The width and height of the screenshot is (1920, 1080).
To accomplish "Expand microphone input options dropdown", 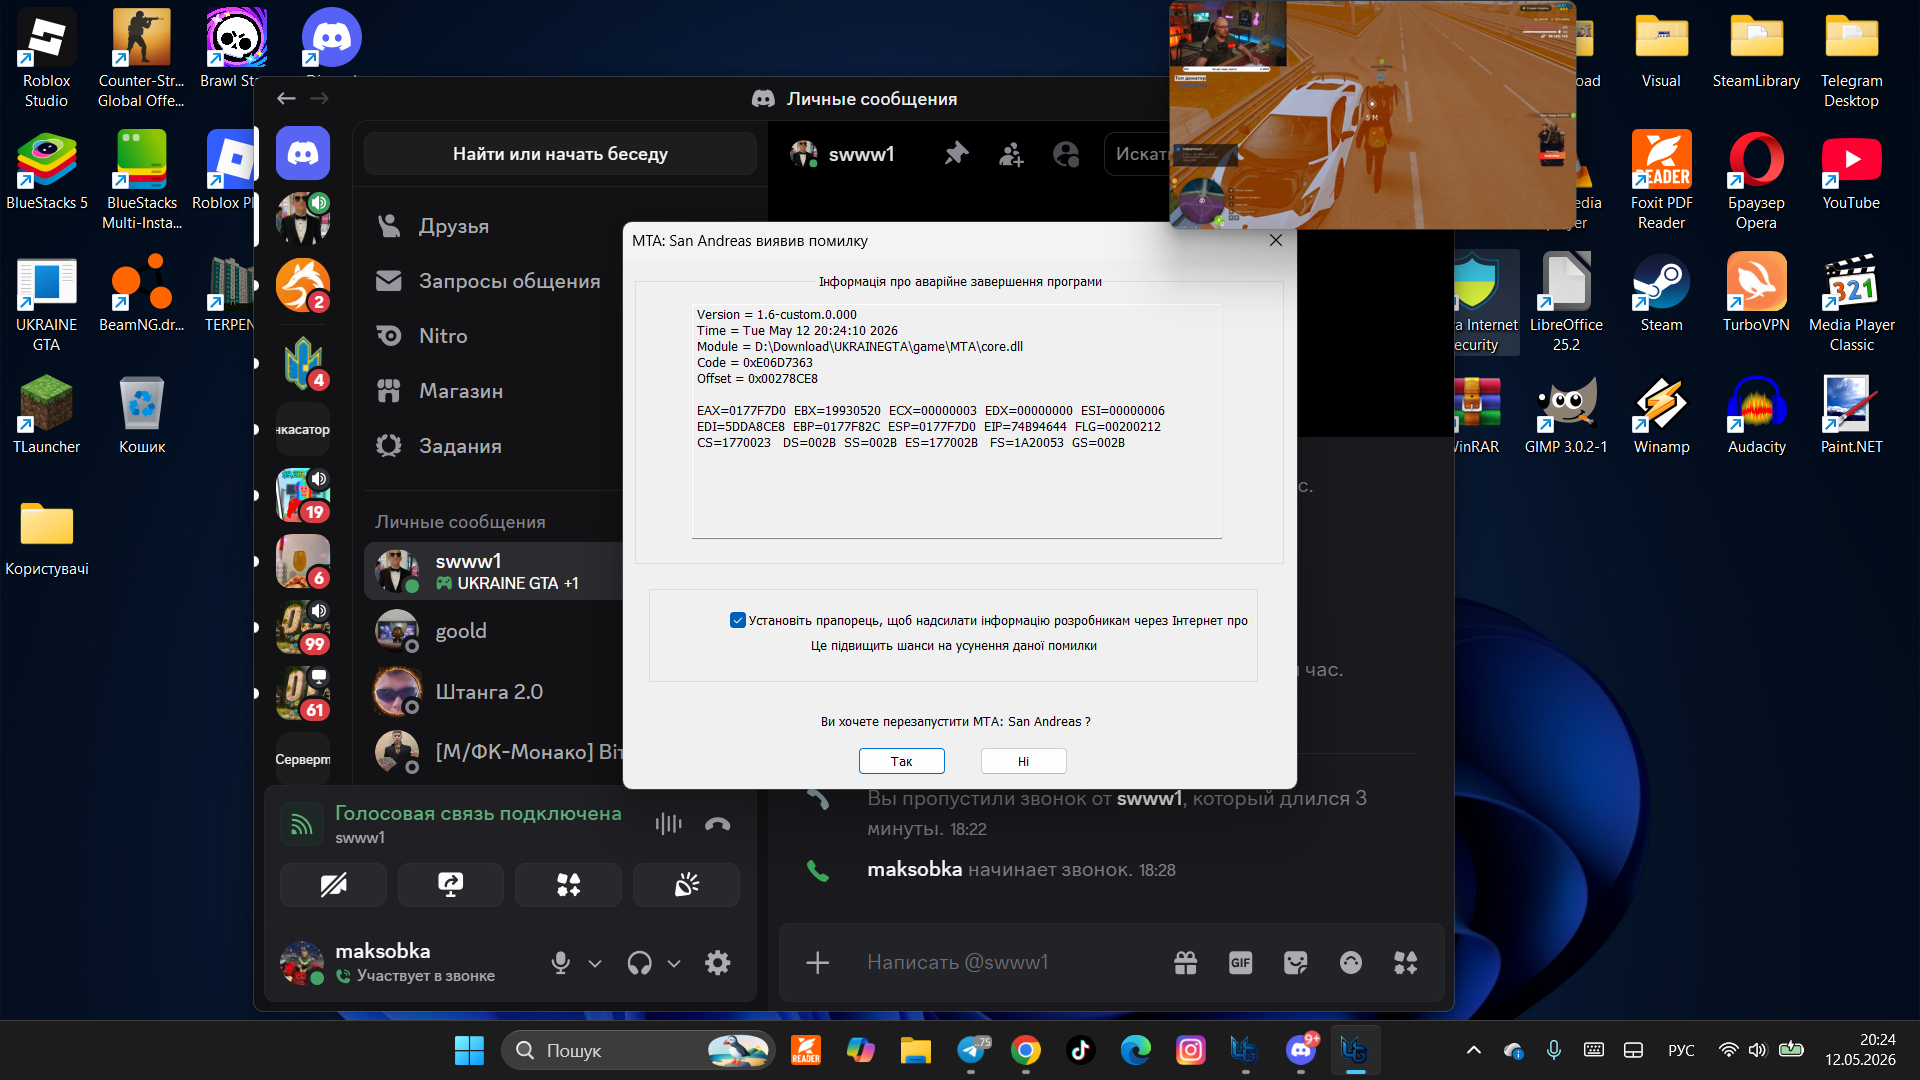I will tap(595, 964).
